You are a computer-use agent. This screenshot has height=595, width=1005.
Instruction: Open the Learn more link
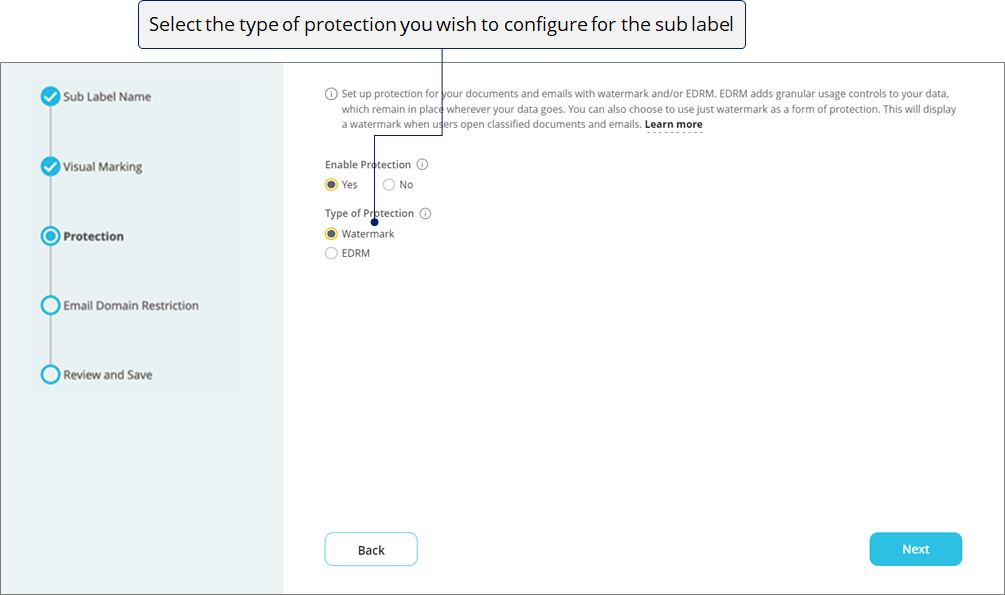pyautogui.click(x=674, y=124)
